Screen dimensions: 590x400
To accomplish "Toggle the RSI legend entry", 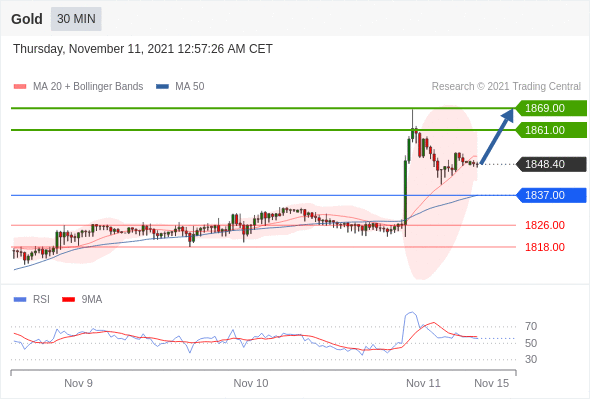I will click(x=31, y=300).
